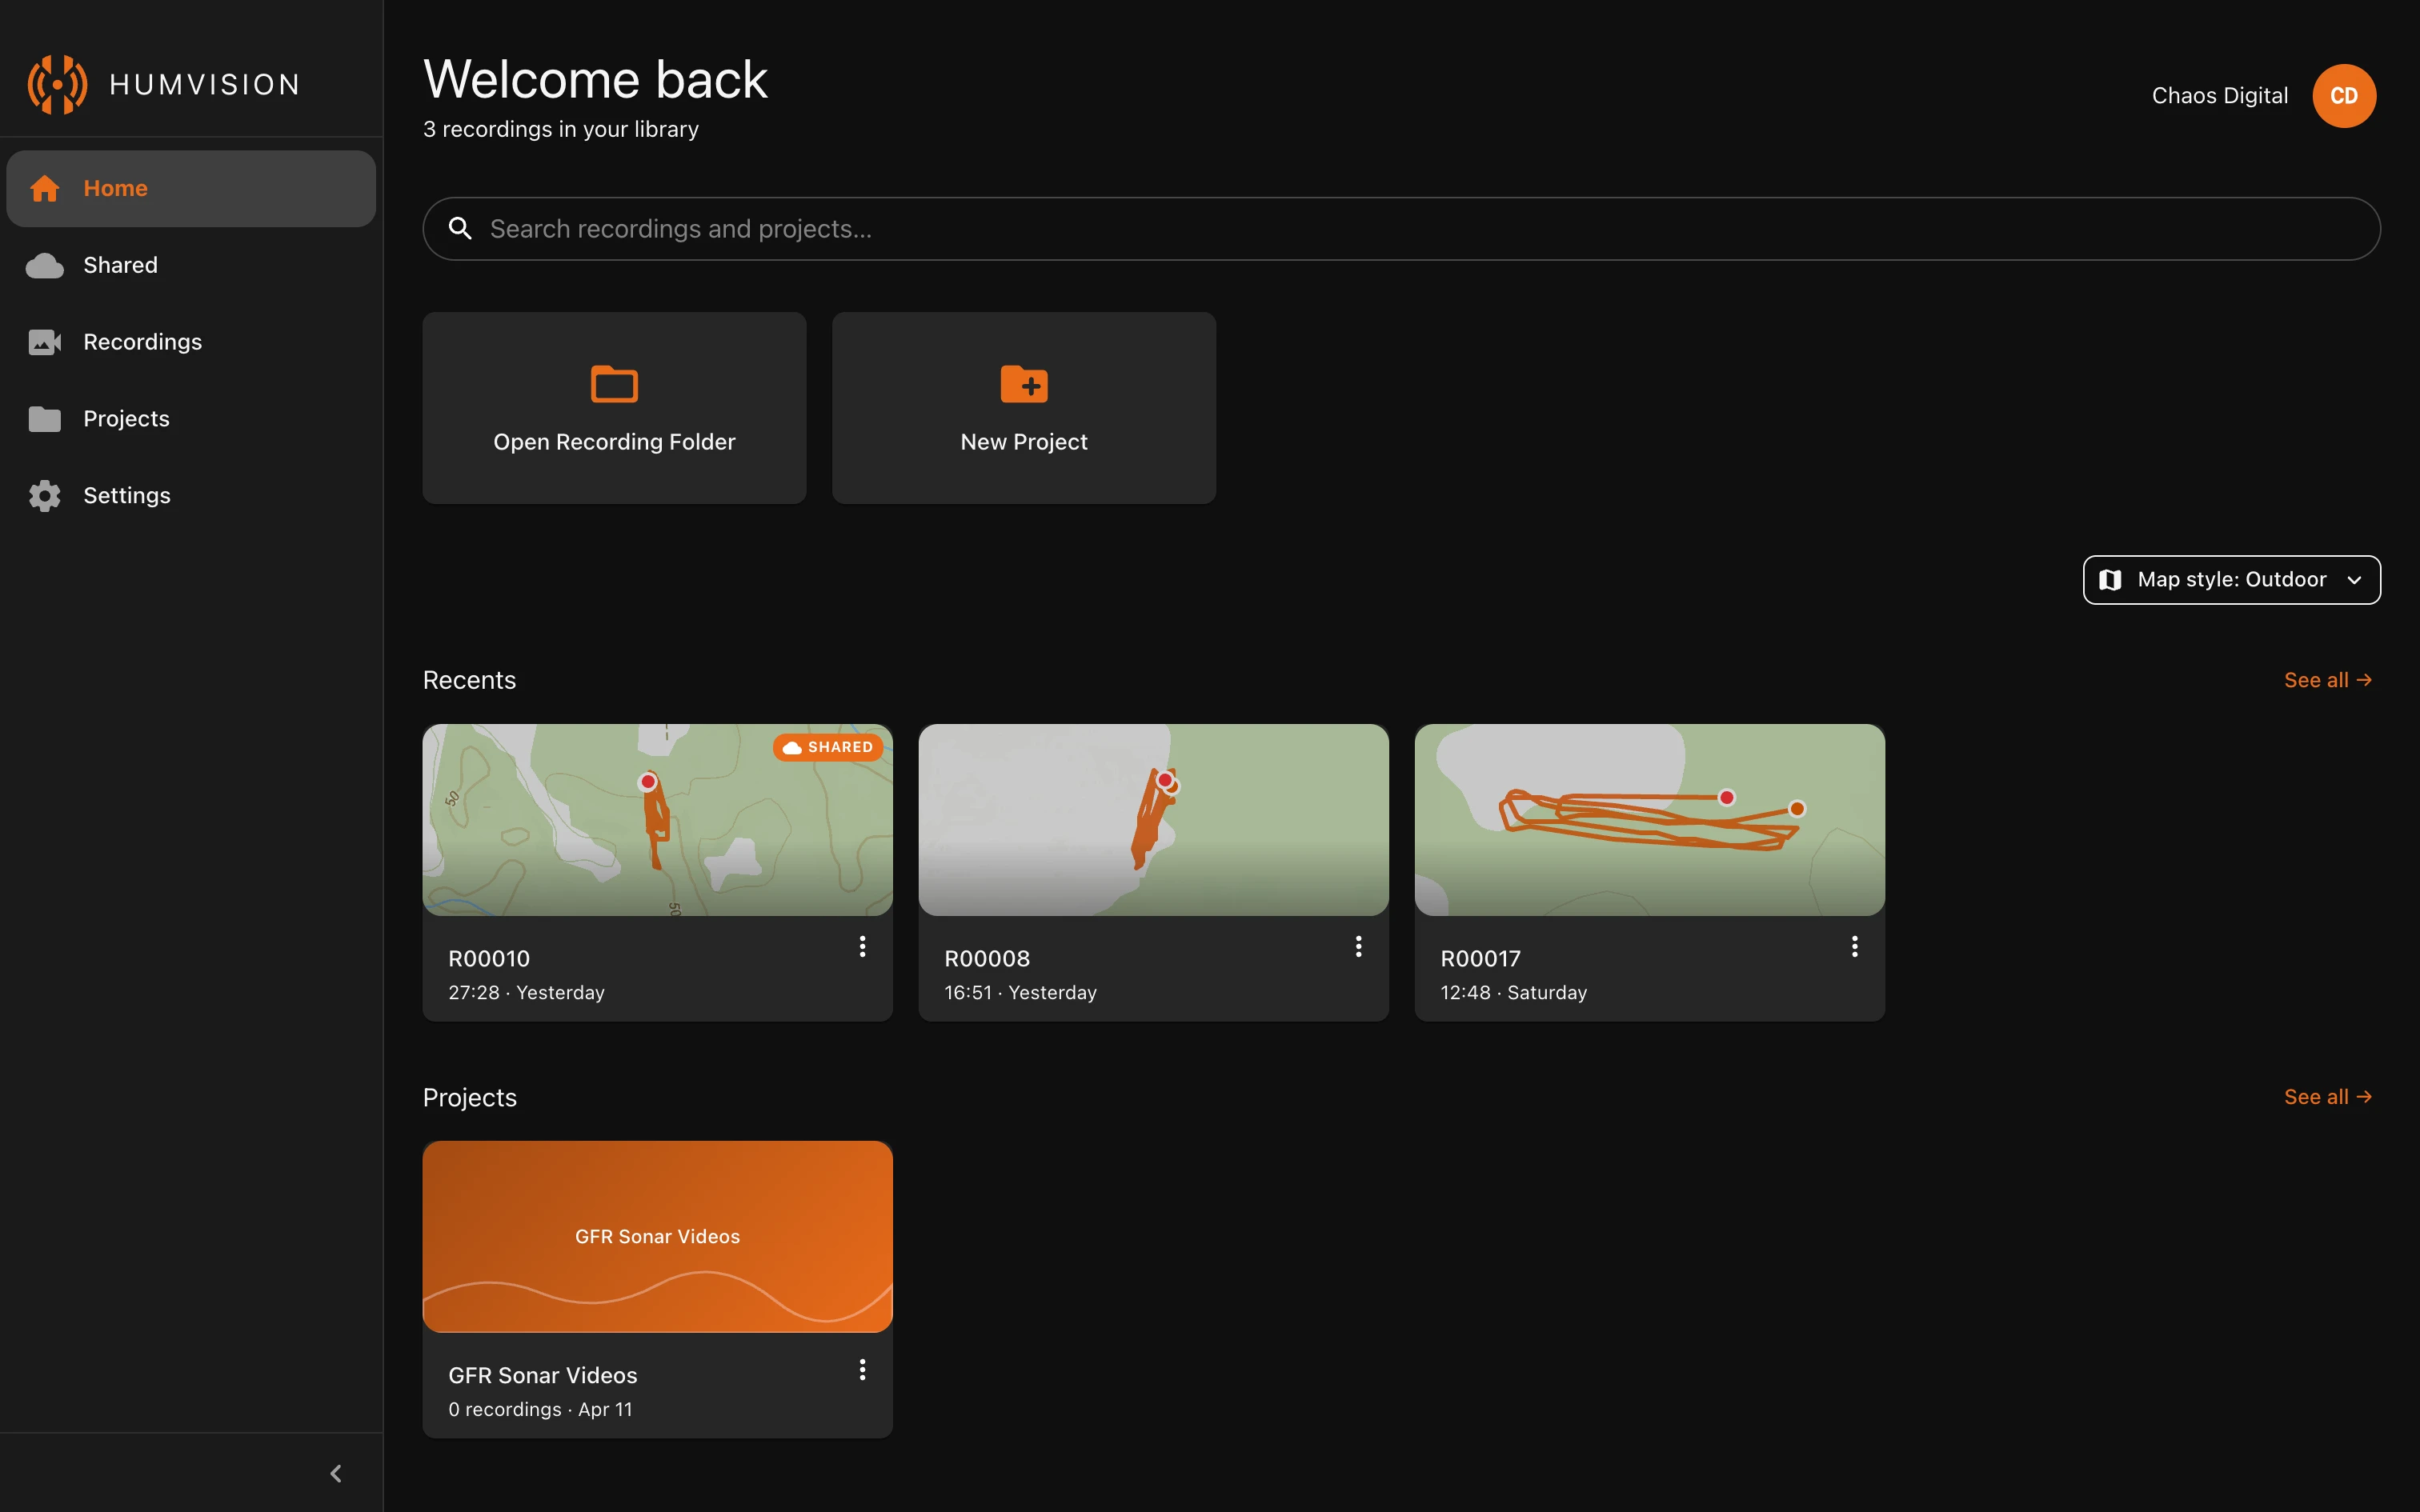
Task: Click the Projects section heading
Action: point(470,1097)
